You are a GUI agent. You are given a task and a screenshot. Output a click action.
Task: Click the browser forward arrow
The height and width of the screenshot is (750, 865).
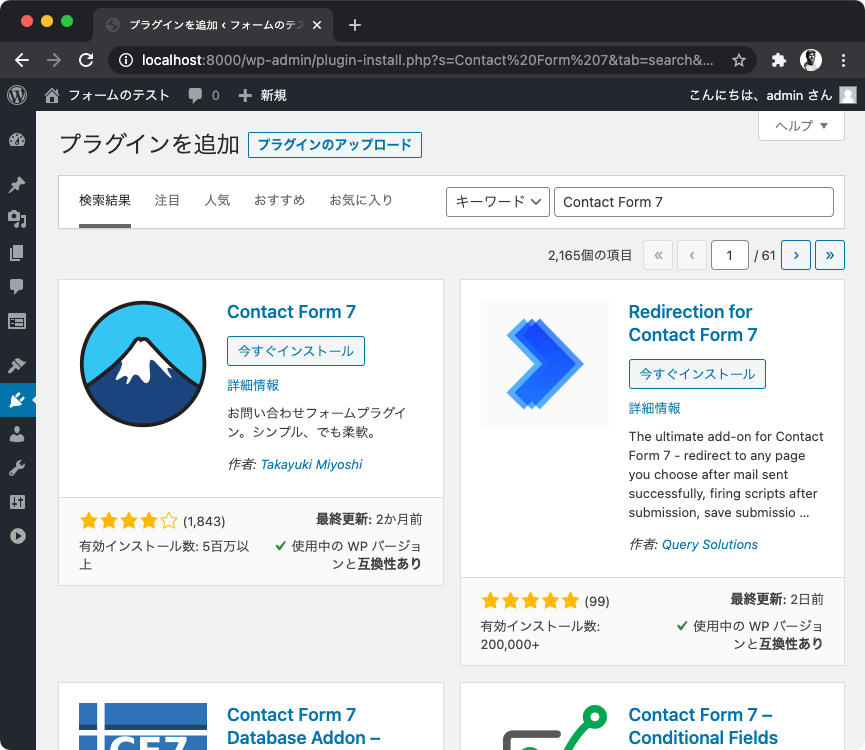(x=54, y=60)
